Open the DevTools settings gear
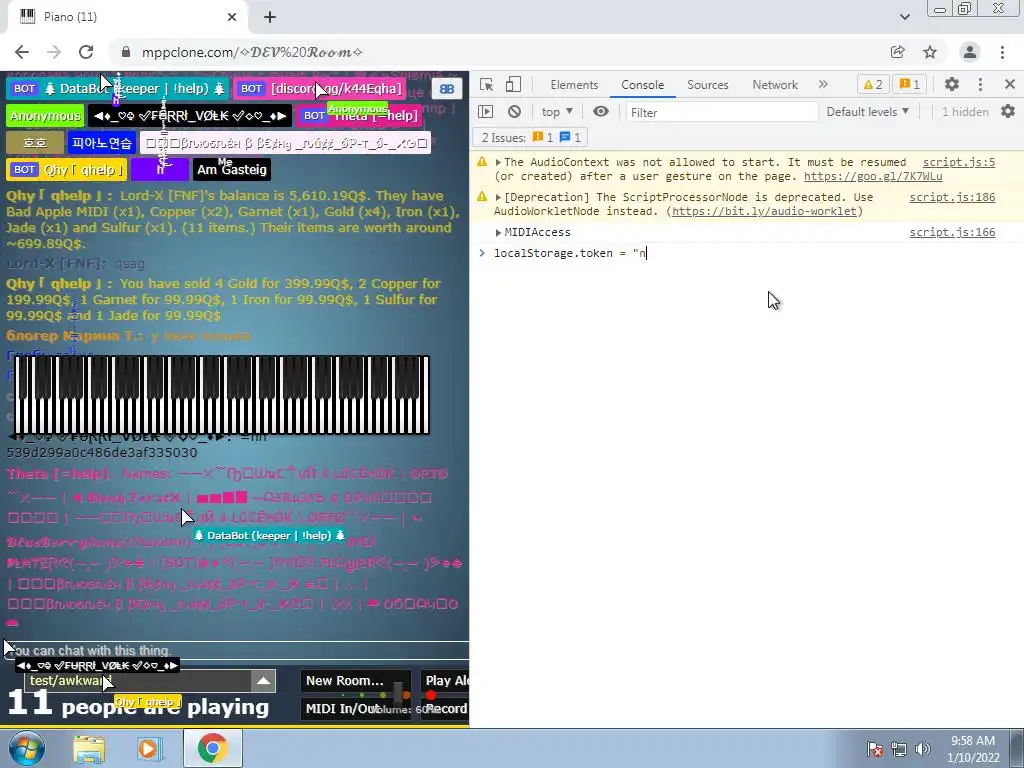 point(952,84)
